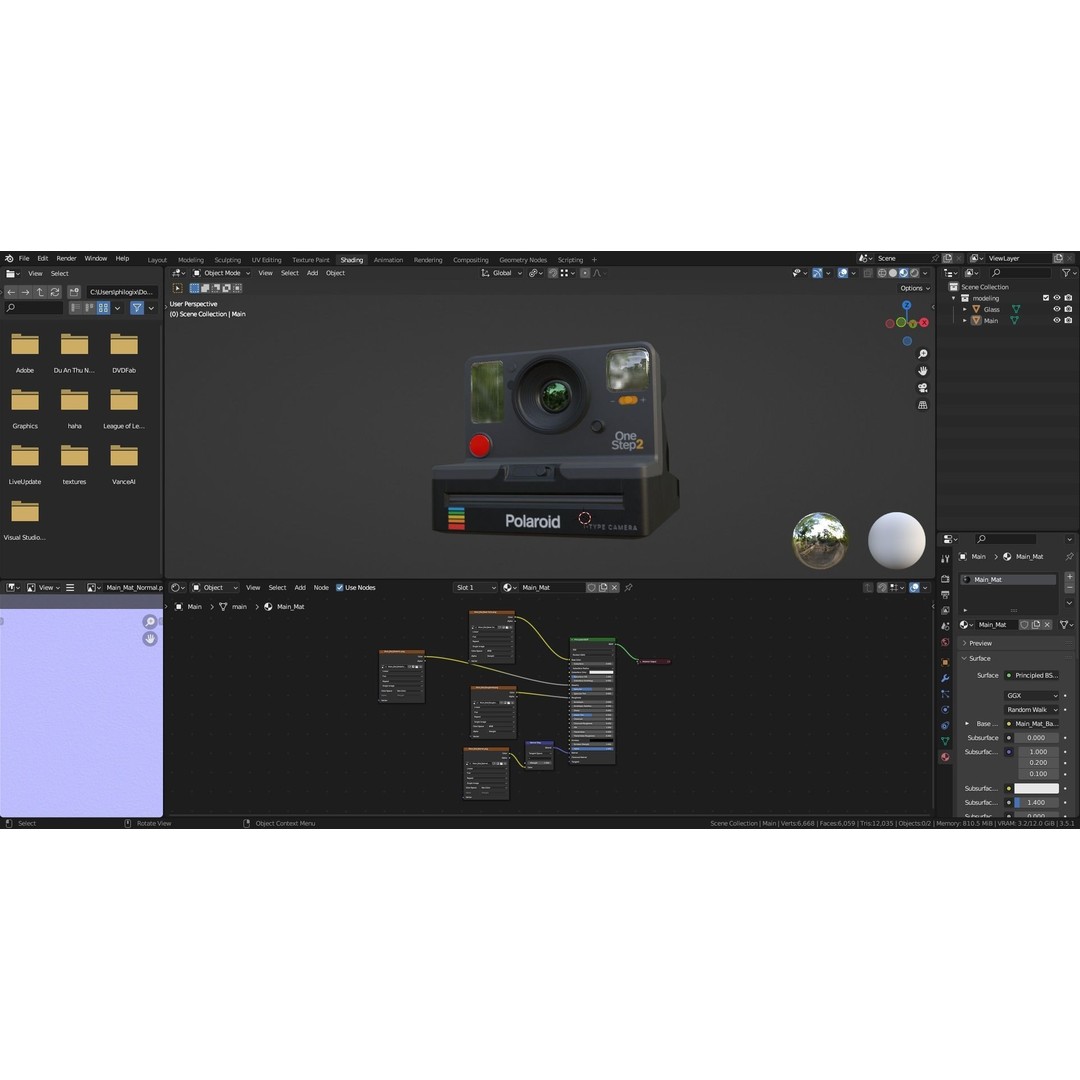Open the Global transform orientation dropdown
Viewport: 1080px width, 1080px height.
click(x=501, y=273)
